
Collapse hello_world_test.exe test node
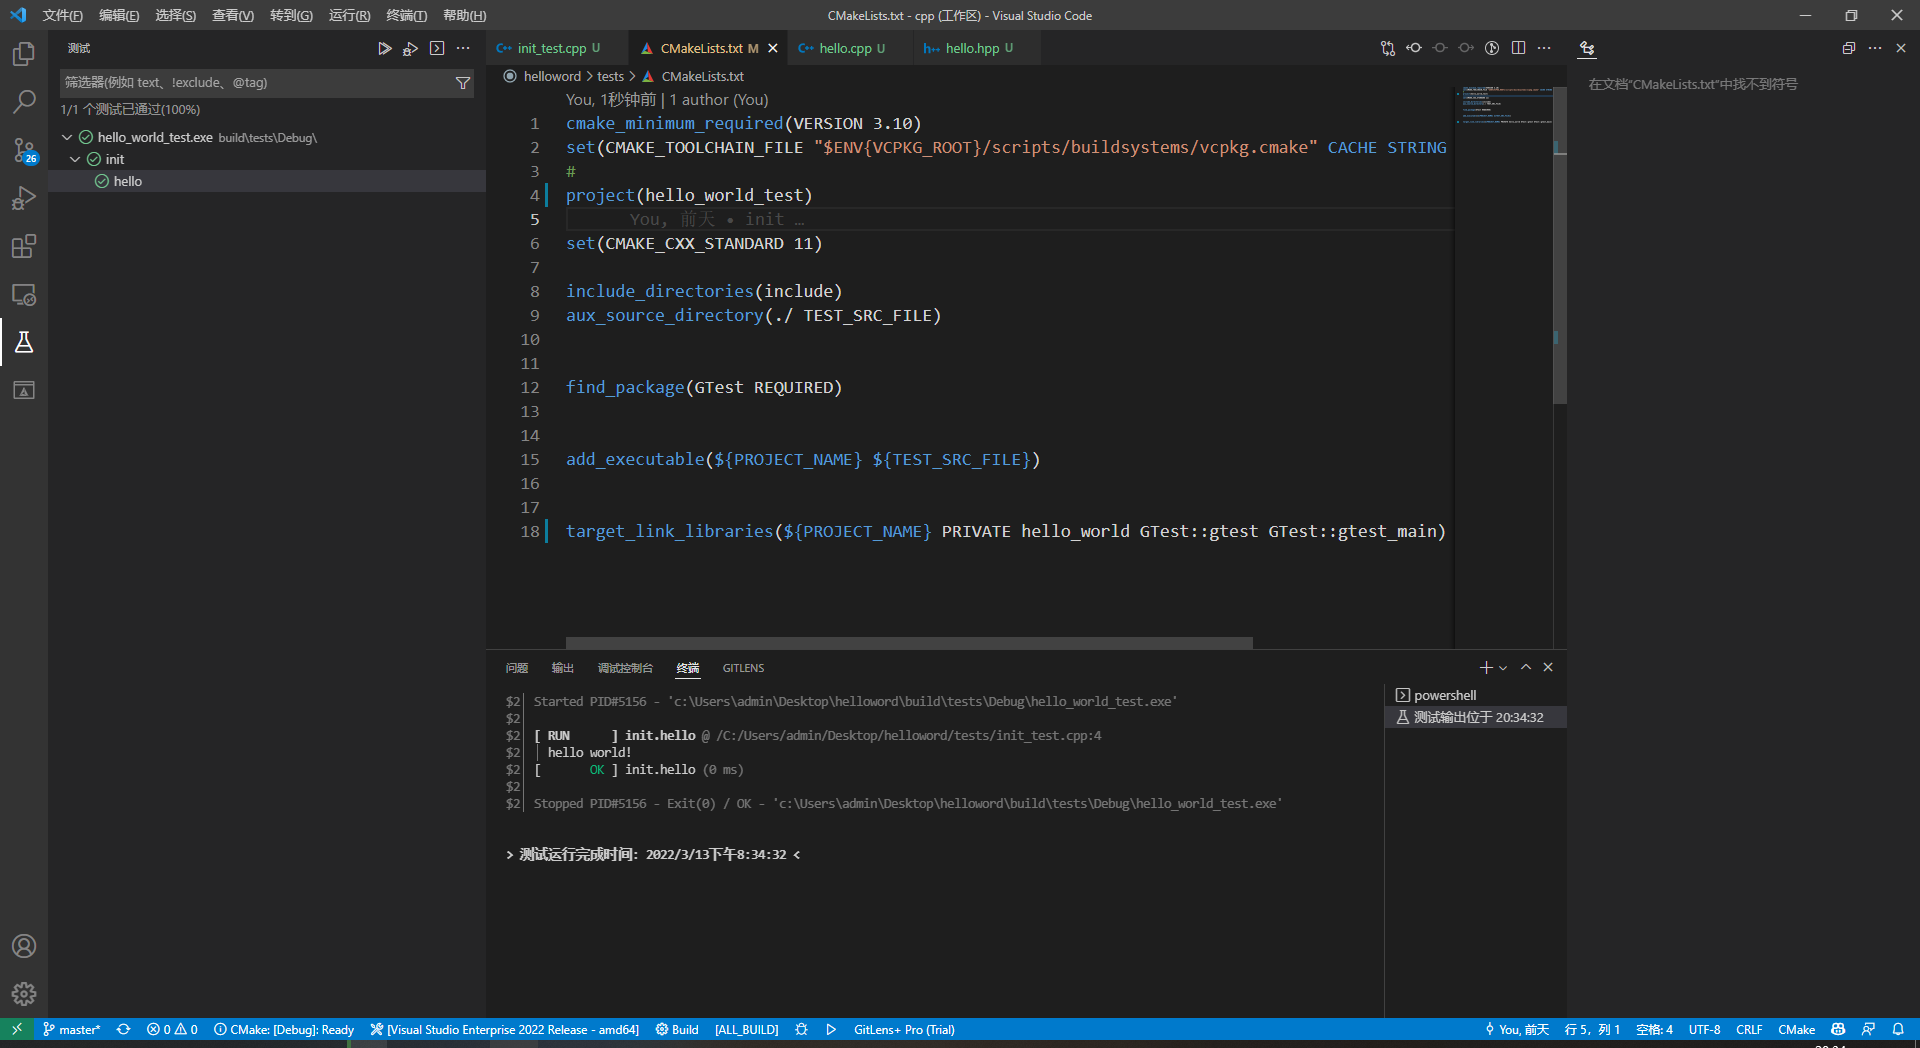67,137
